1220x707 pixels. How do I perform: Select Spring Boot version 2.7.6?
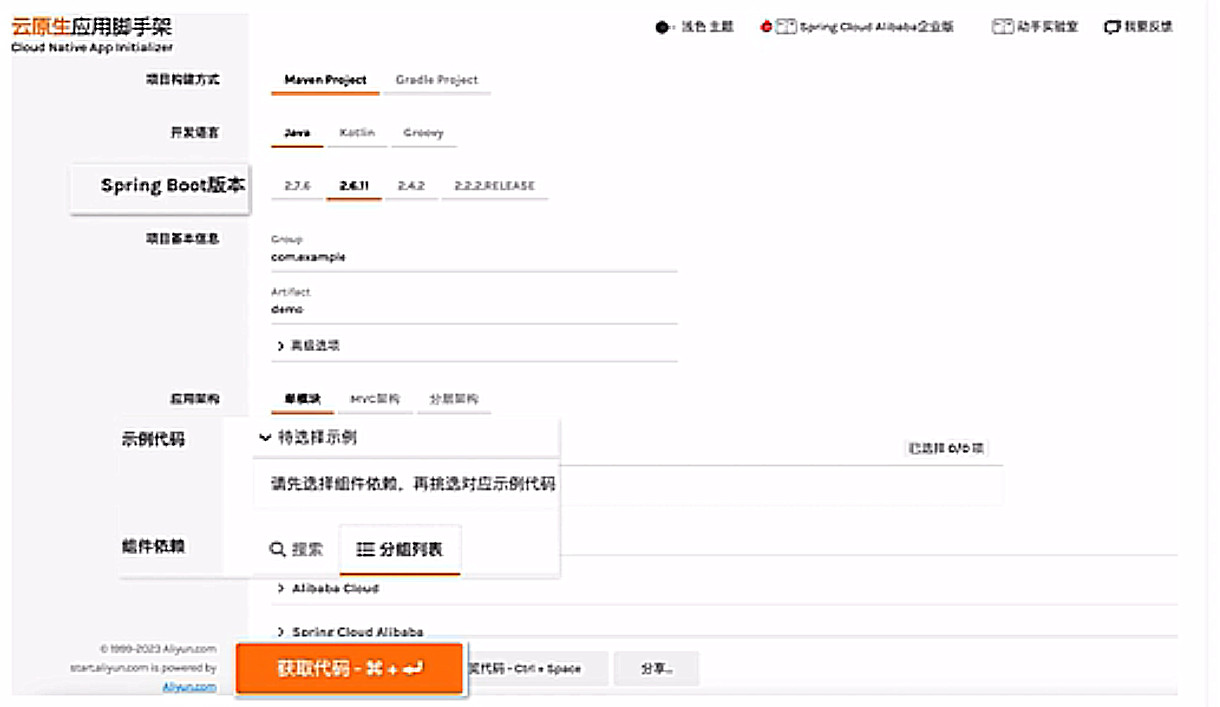point(297,186)
